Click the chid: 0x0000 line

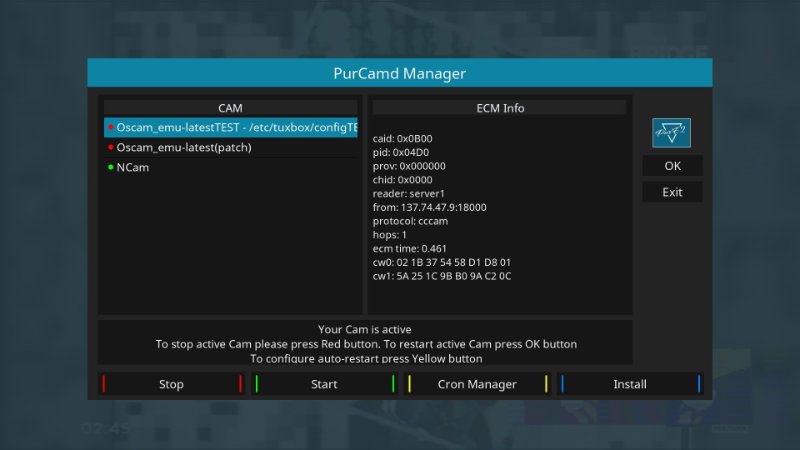(403, 180)
